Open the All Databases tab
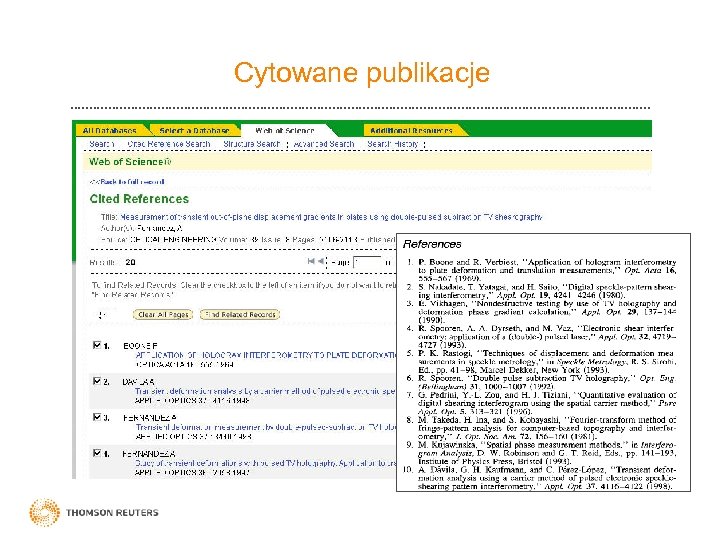Viewport: 720px width, 540px height. pos(109,130)
